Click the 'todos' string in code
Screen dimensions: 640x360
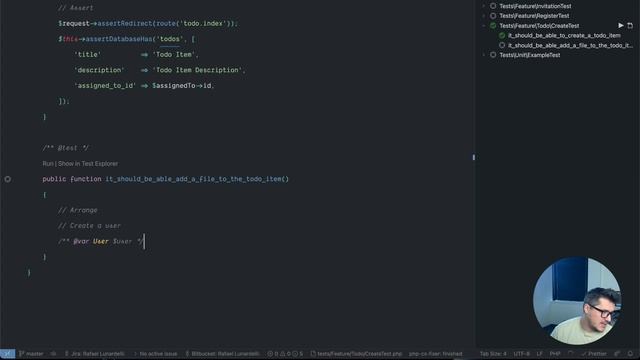(169, 39)
